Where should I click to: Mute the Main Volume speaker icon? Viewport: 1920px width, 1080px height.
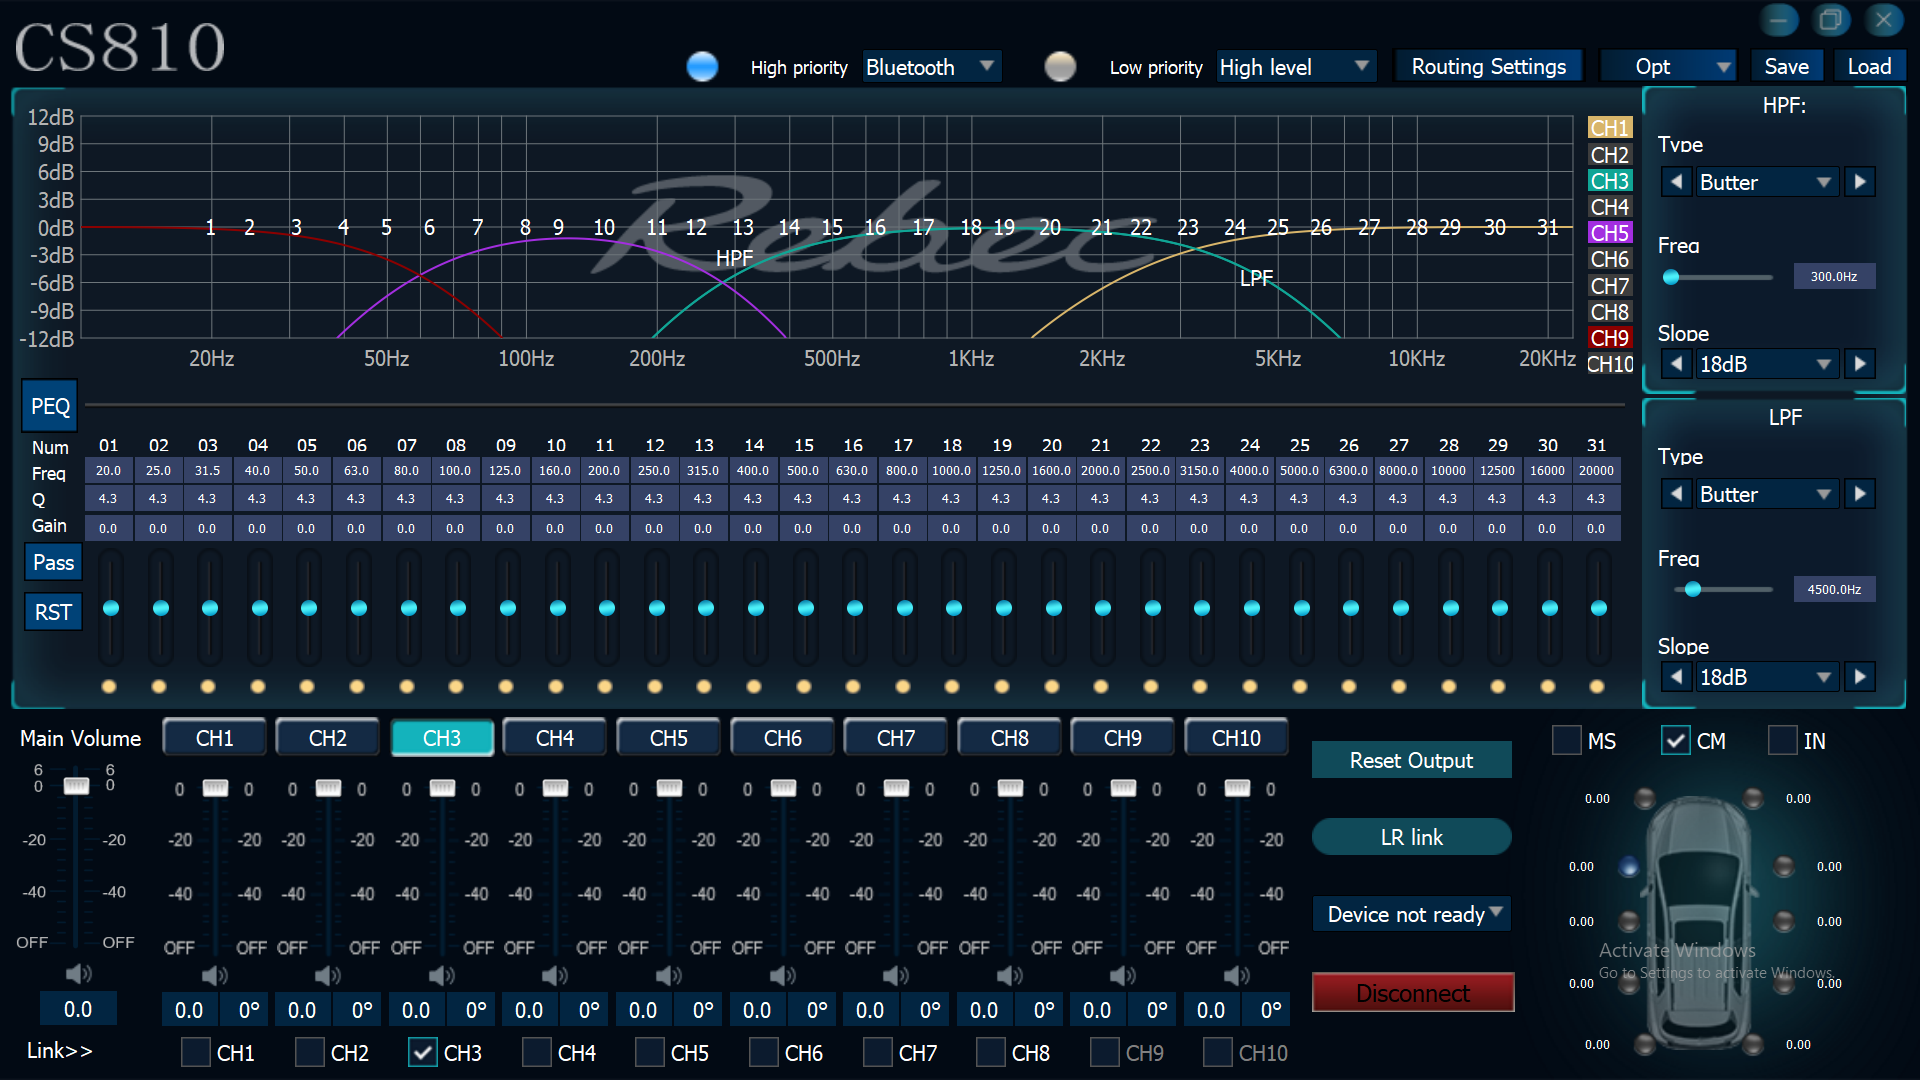77,973
